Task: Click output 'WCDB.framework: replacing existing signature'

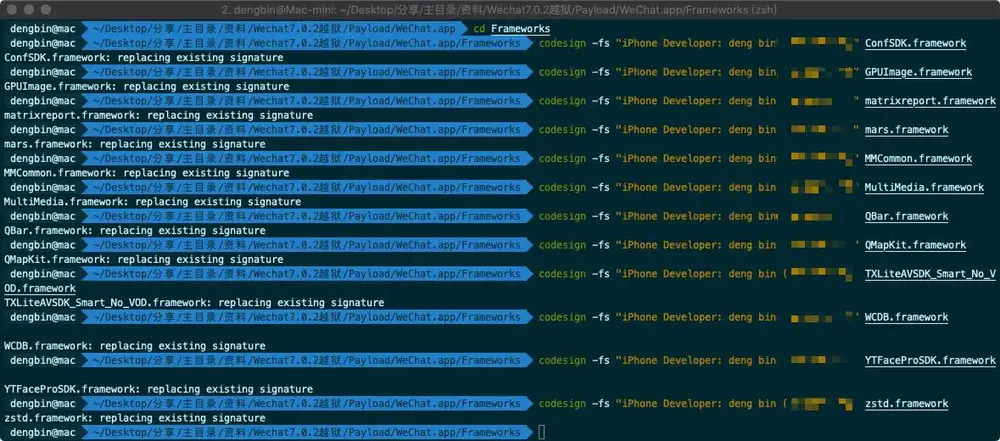Action: pos(135,346)
